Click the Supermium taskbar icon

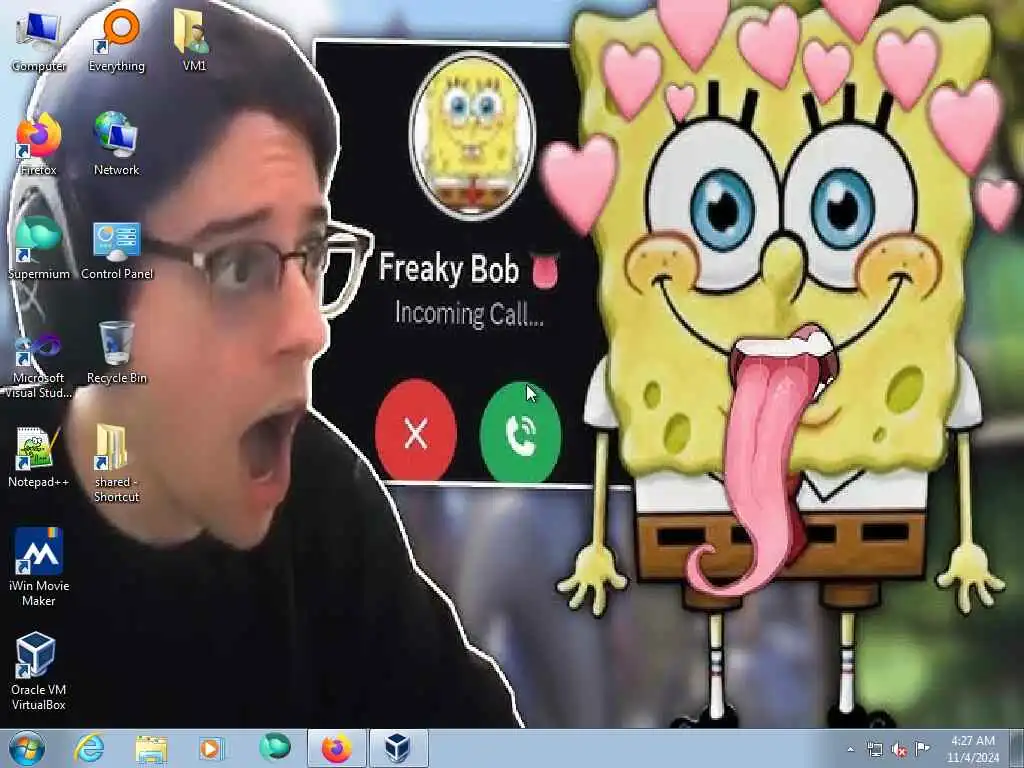(x=274, y=747)
